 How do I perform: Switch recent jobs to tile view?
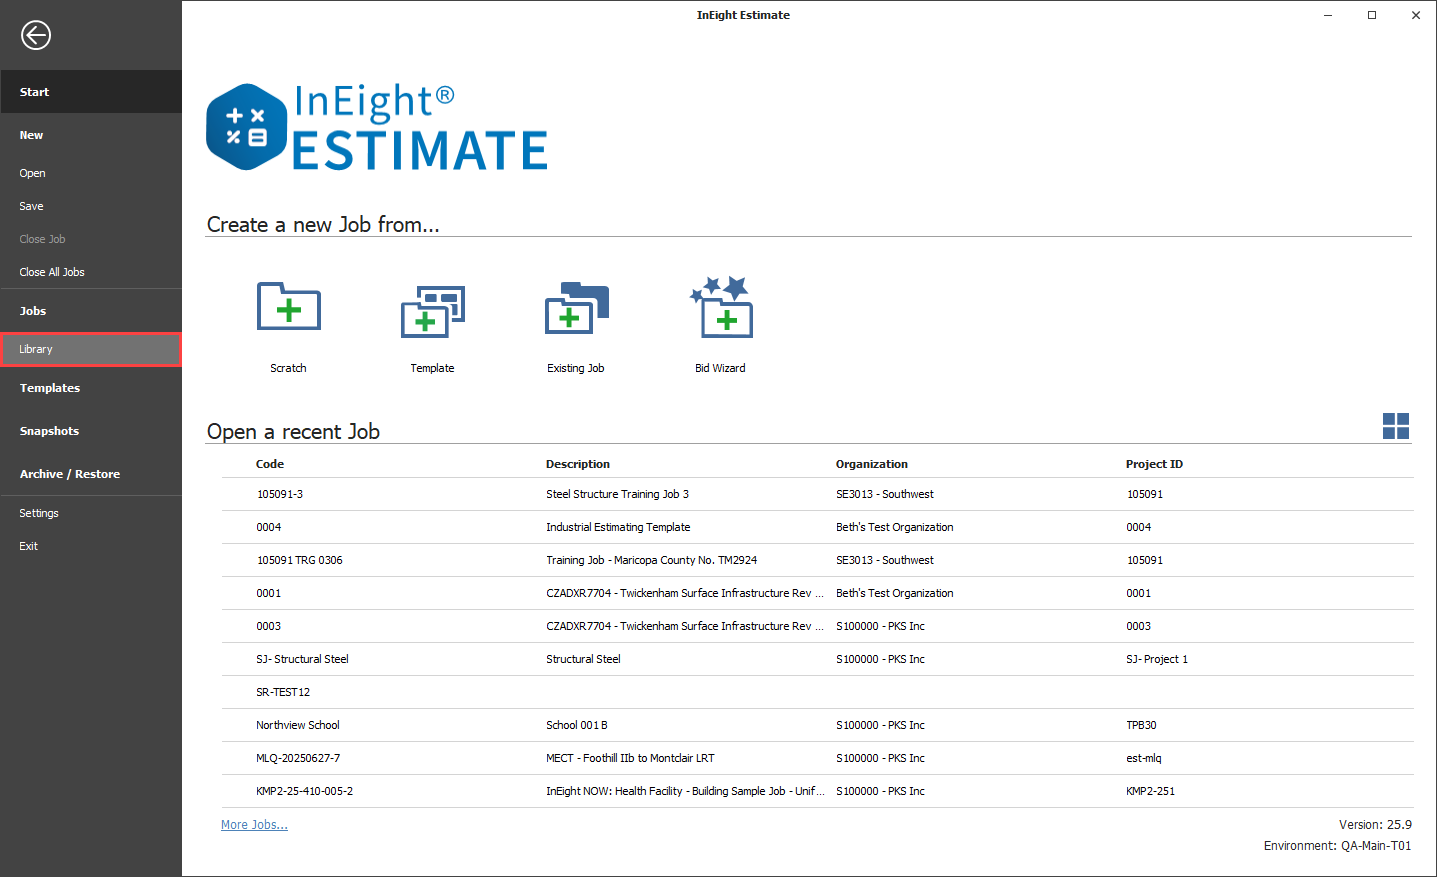pyautogui.click(x=1395, y=426)
